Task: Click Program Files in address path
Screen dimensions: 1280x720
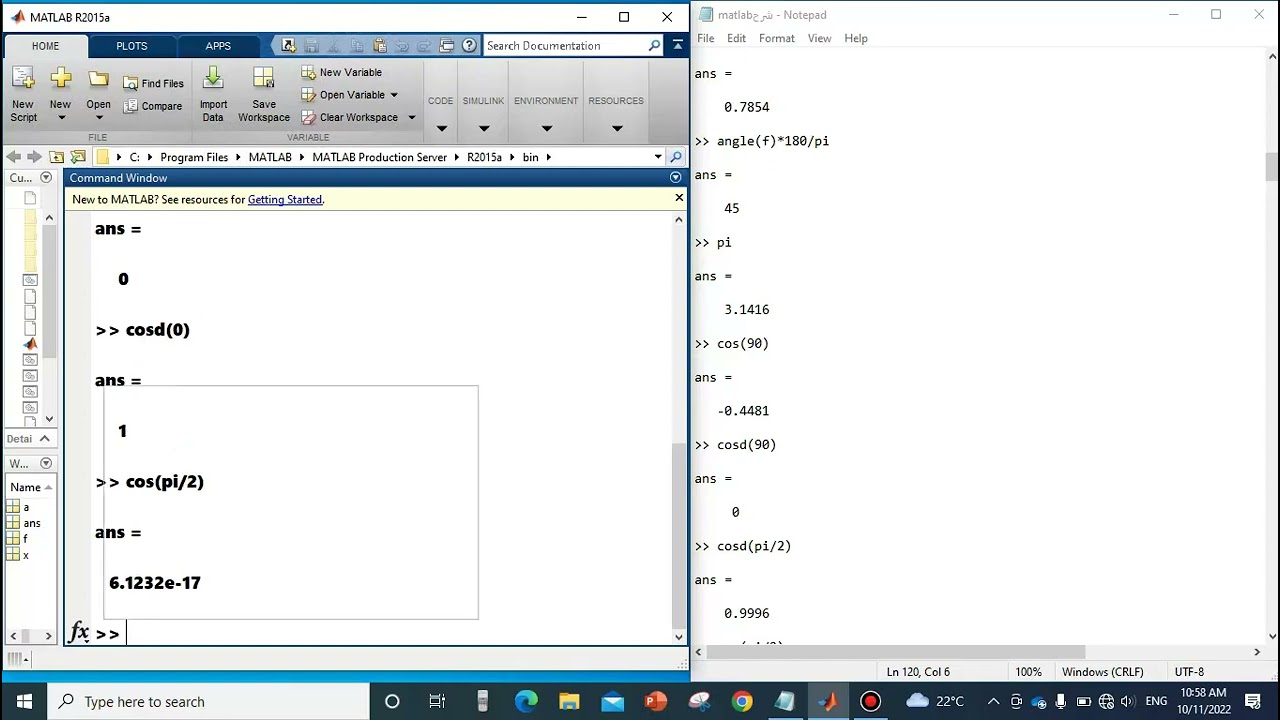Action: (x=194, y=157)
